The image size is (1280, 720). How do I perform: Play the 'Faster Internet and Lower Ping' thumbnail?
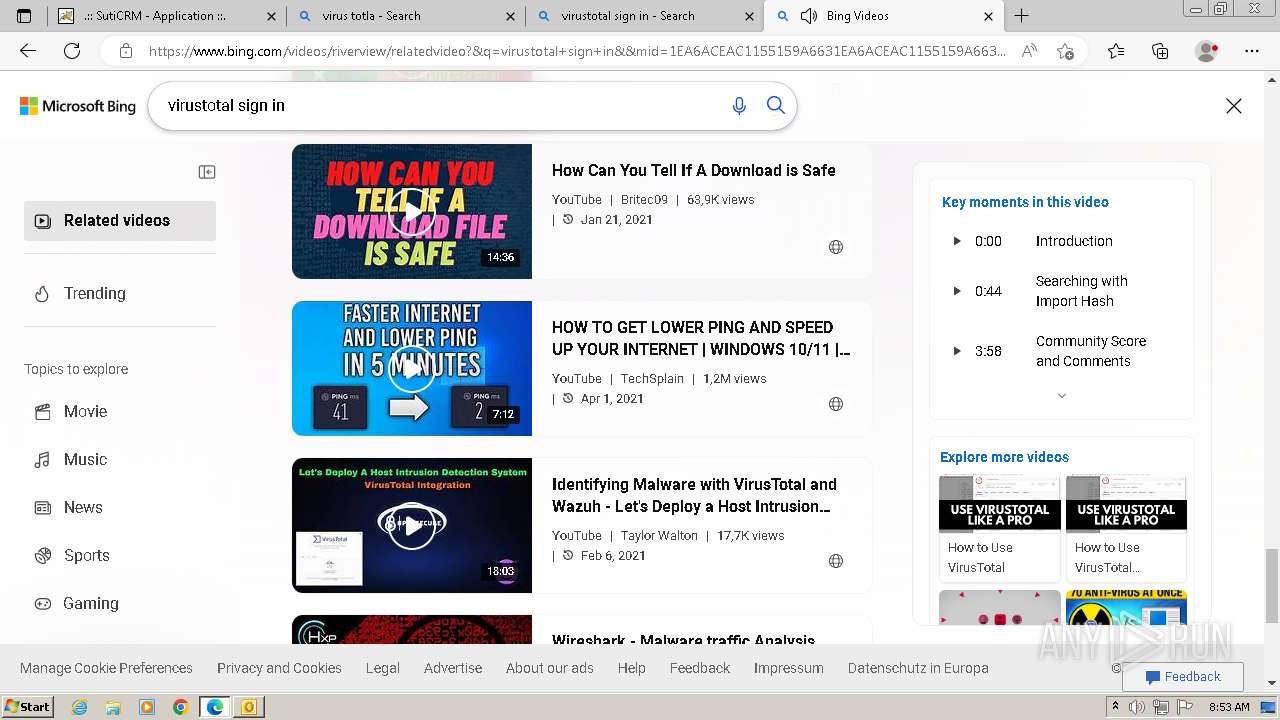[x=412, y=368]
